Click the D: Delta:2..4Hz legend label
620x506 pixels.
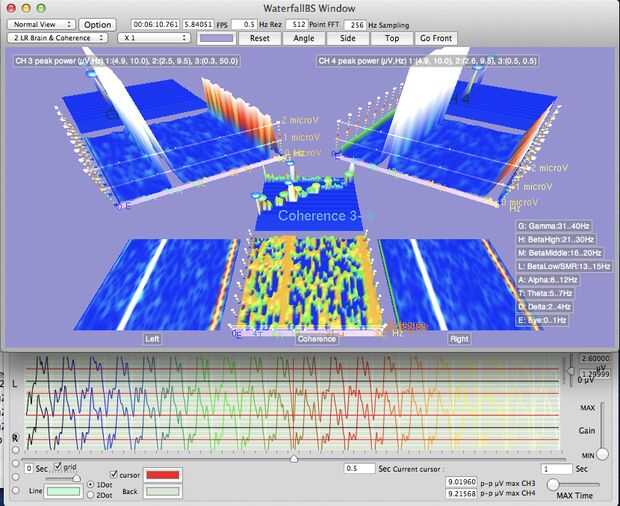544,306
